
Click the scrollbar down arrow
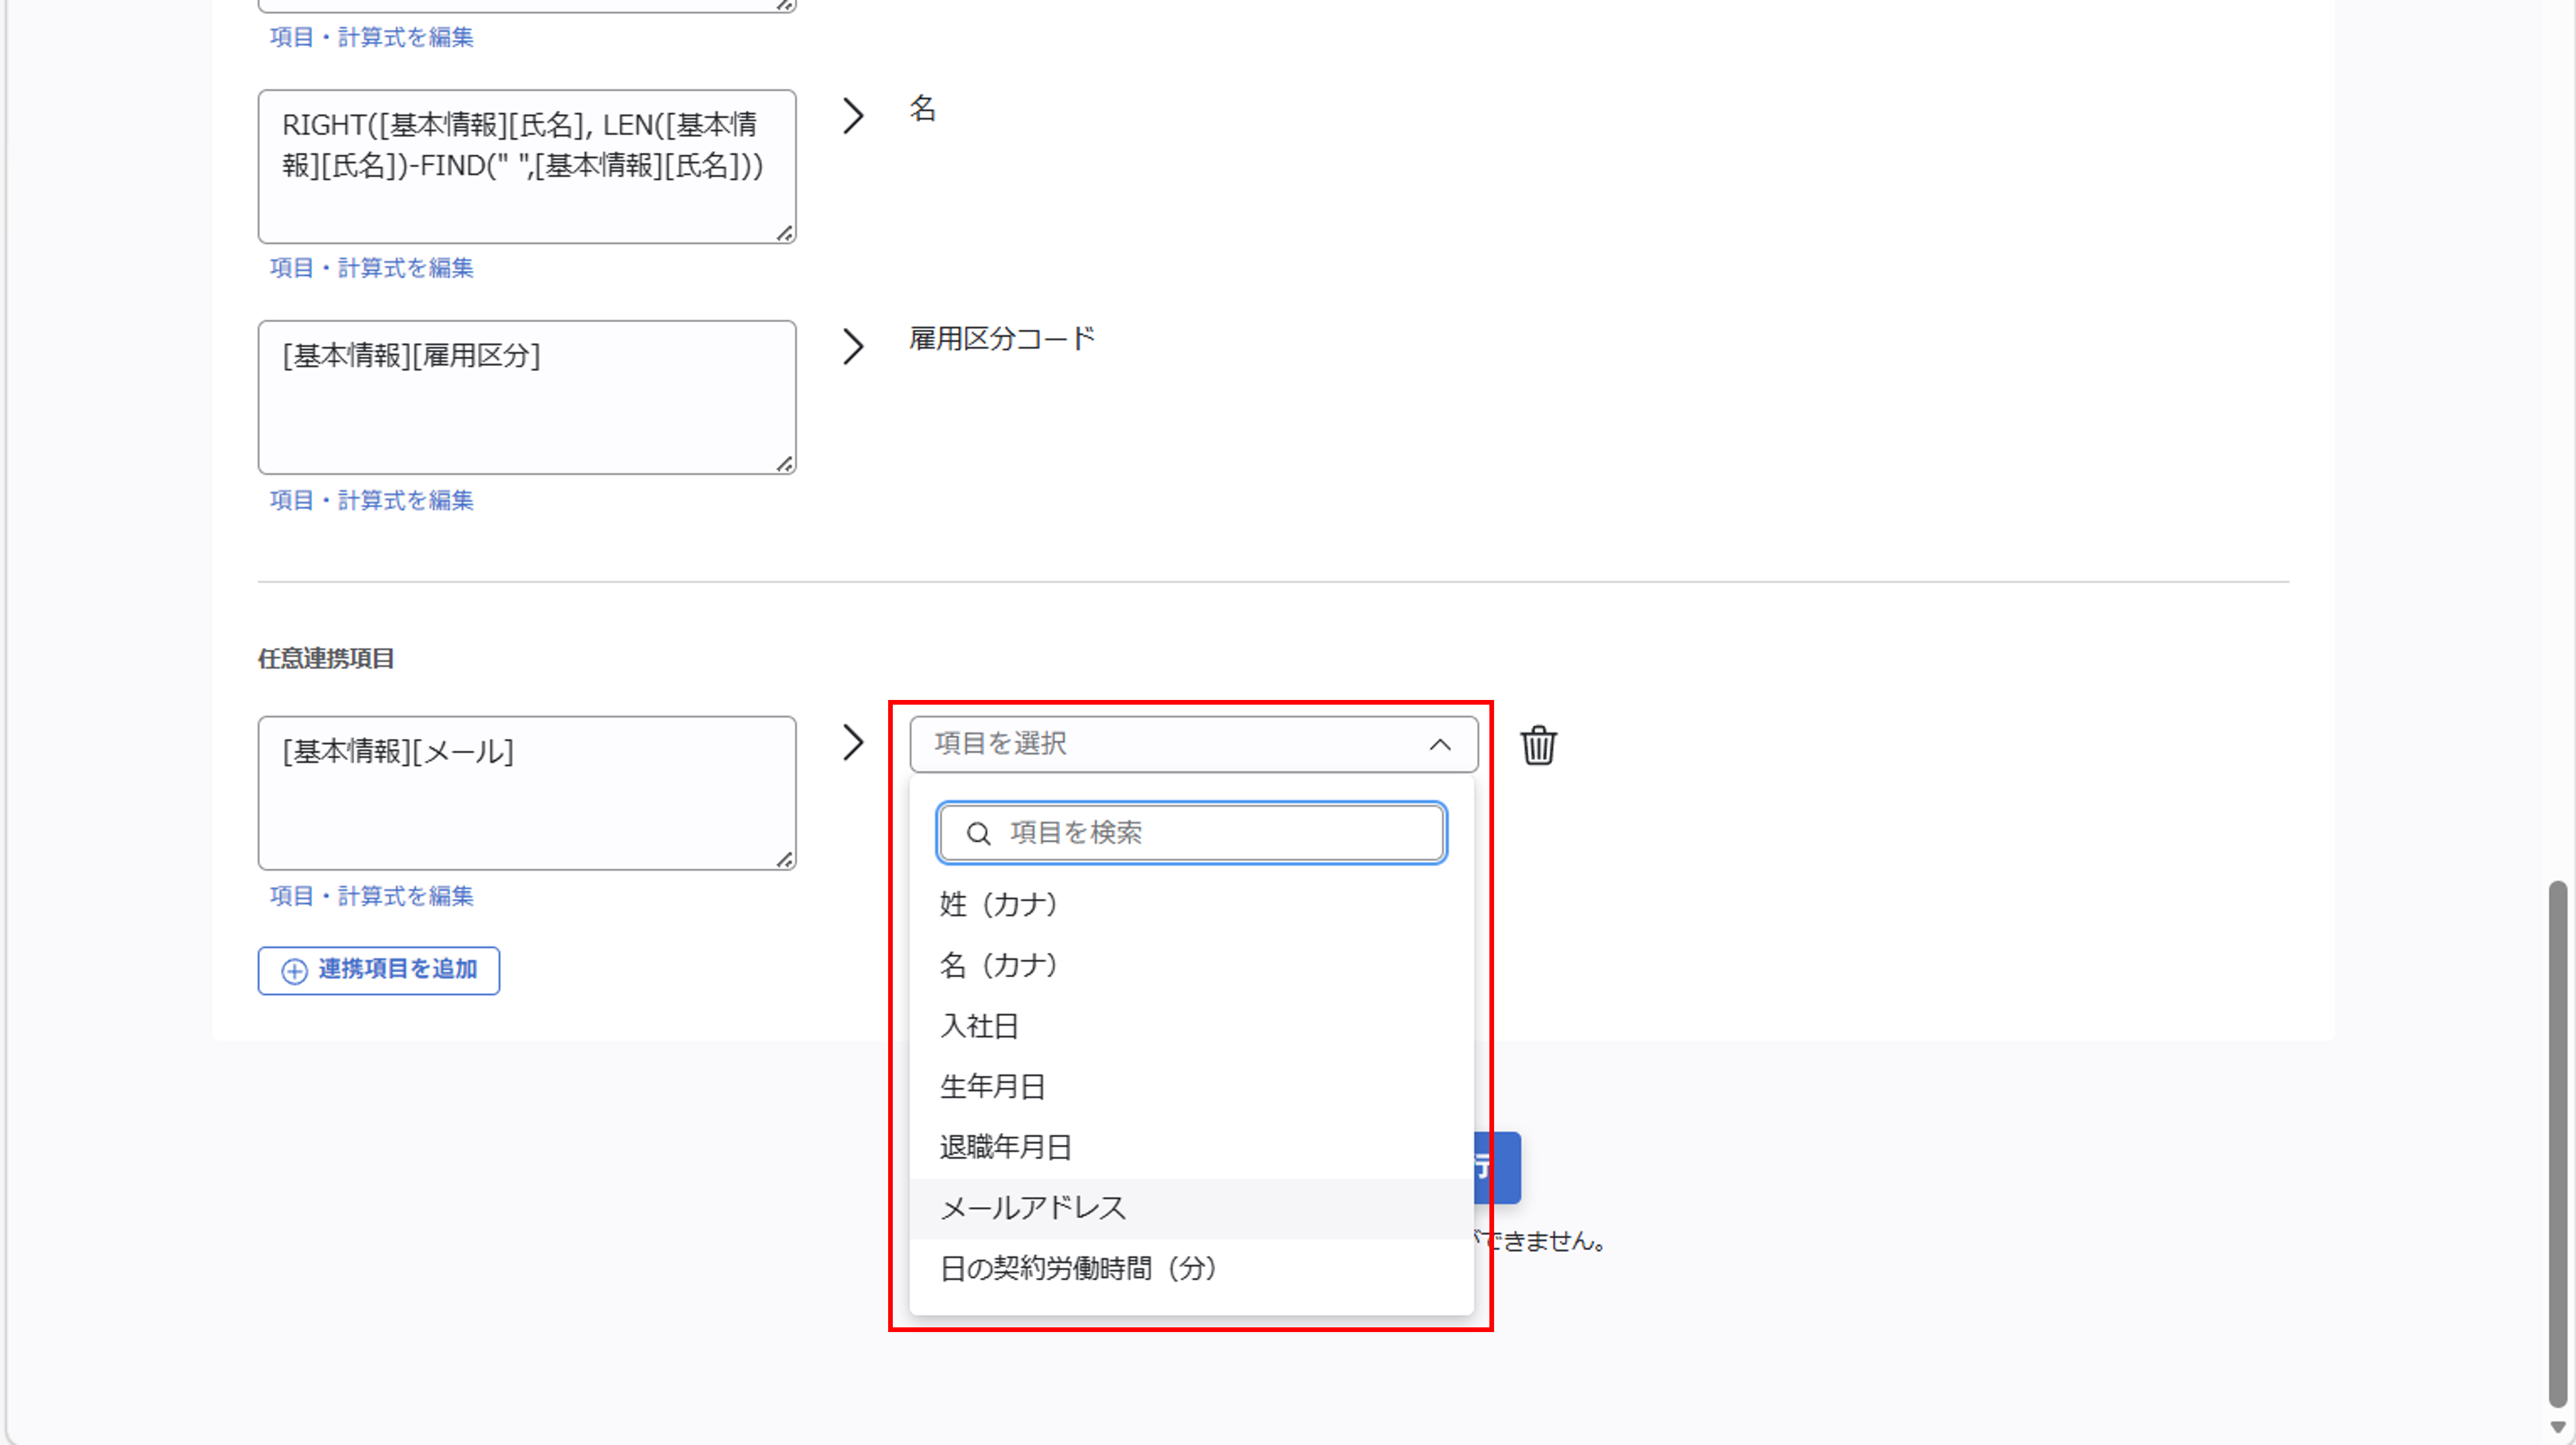(2558, 1428)
